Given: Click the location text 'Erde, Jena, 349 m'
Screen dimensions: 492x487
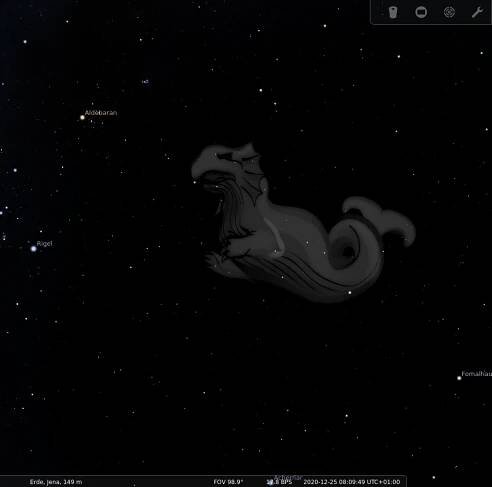Looking at the screenshot, I should pyautogui.click(x=56, y=482).
